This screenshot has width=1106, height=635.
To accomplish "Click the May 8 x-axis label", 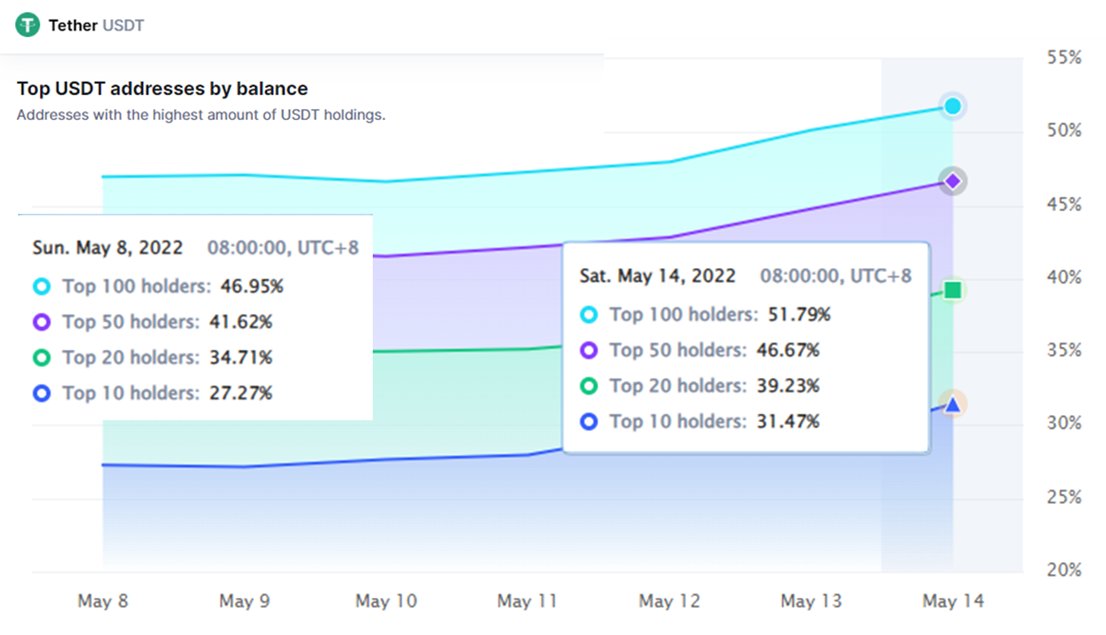I will click(103, 601).
